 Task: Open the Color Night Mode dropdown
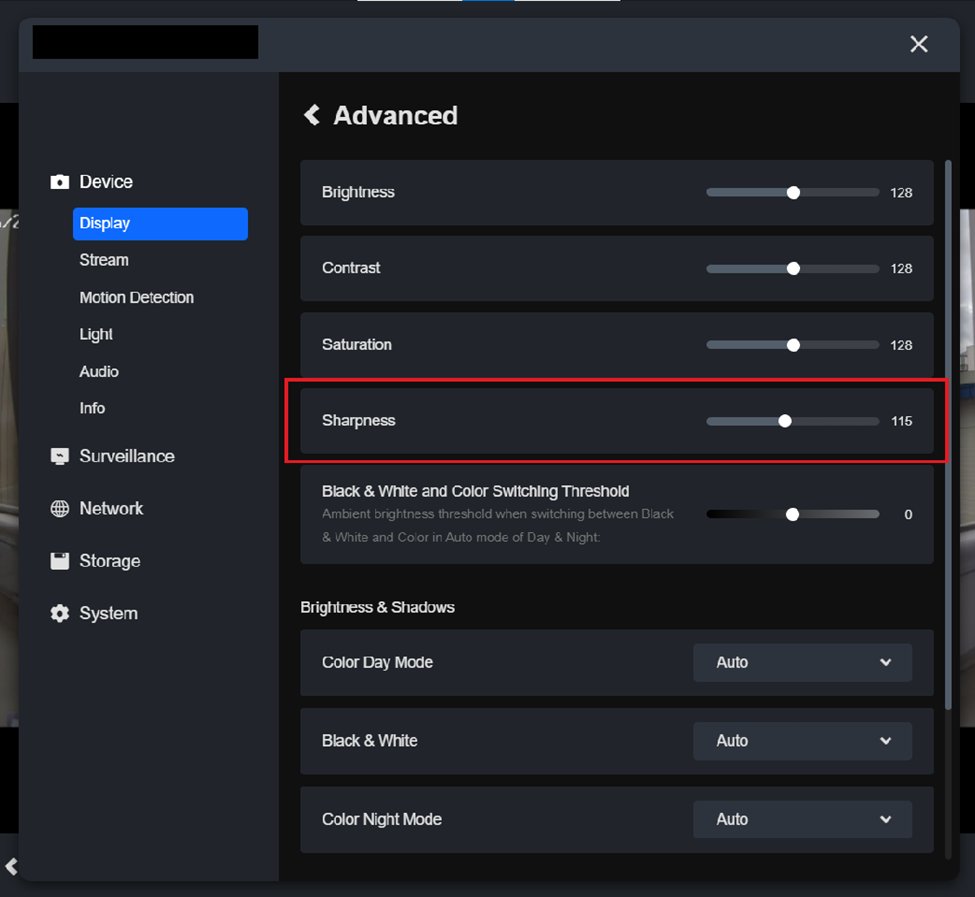(802, 819)
